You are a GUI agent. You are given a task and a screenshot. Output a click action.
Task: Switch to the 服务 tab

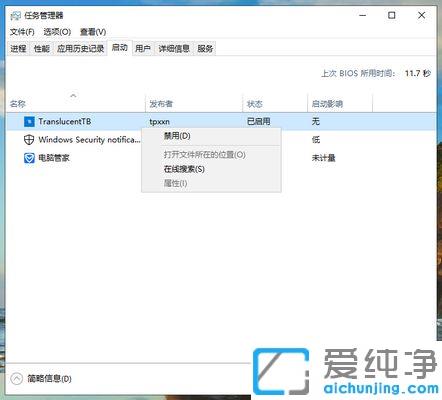[205, 49]
